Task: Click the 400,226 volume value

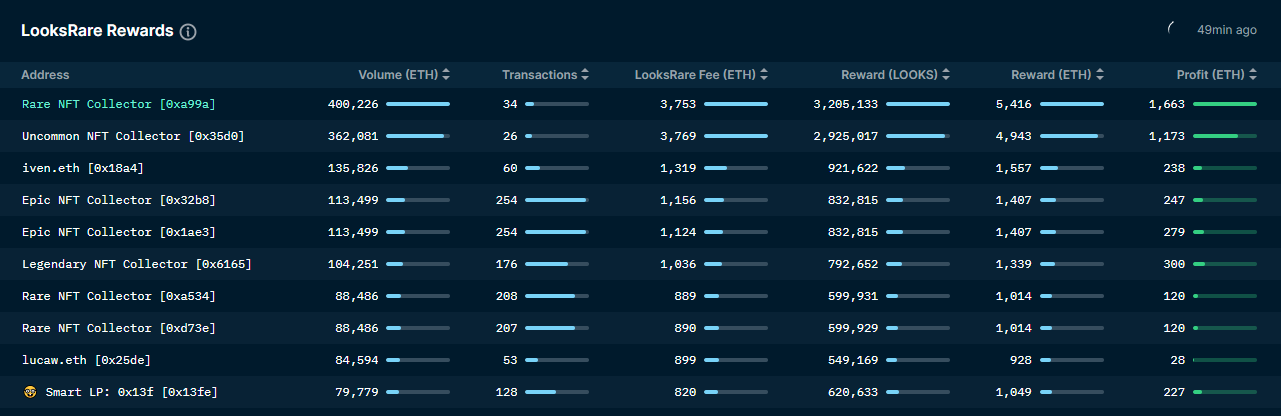Action: click(x=353, y=104)
